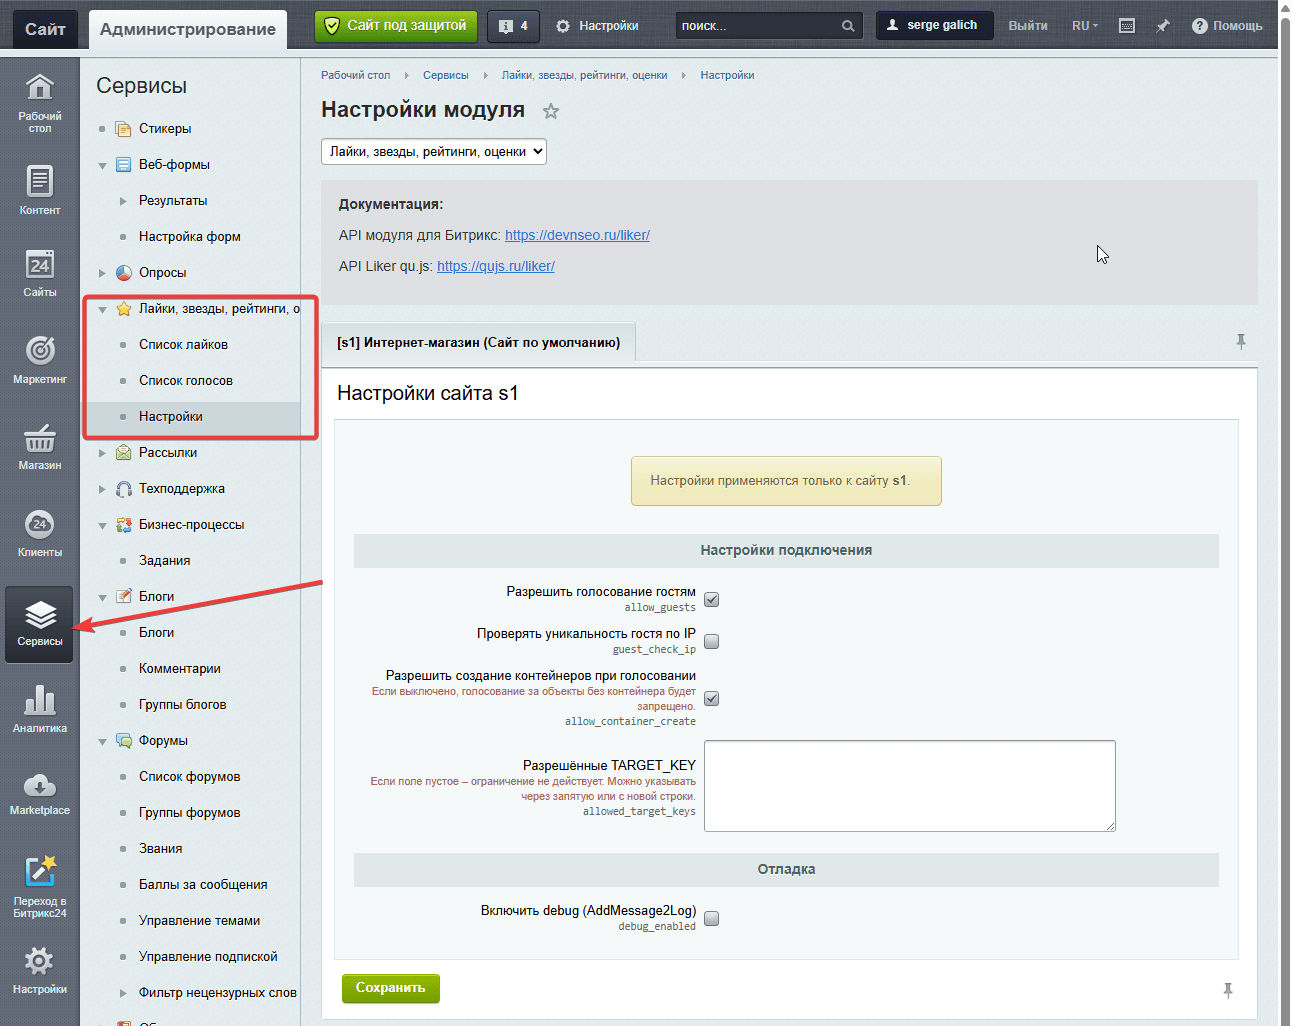The image size is (1293, 1026).
Task: Collapse the Блоги parent tree node
Action: 102,597
